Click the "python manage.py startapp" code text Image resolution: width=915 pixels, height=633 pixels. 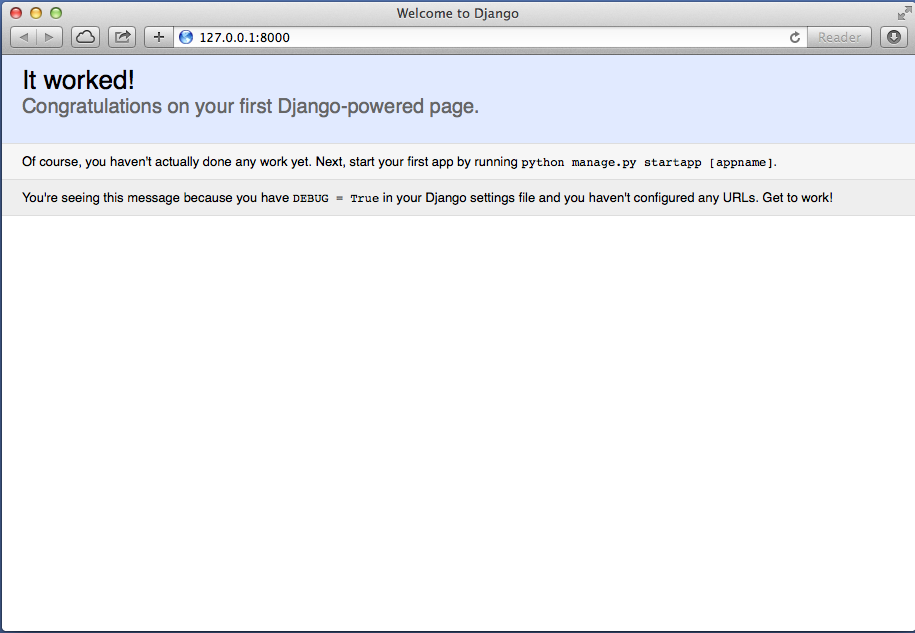(x=612, y=162)
